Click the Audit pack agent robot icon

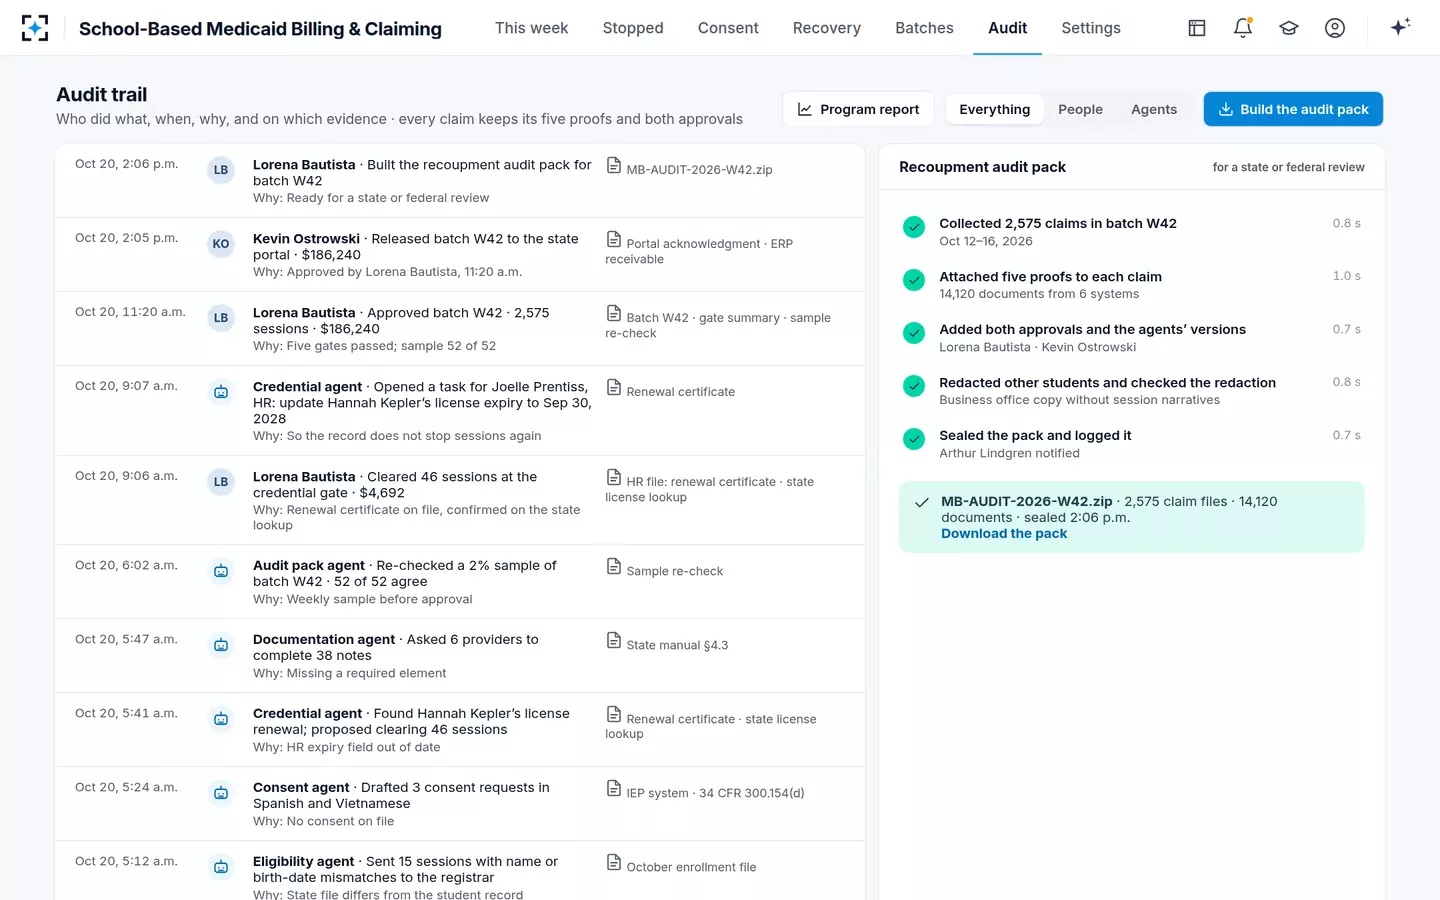pos(221,571)
